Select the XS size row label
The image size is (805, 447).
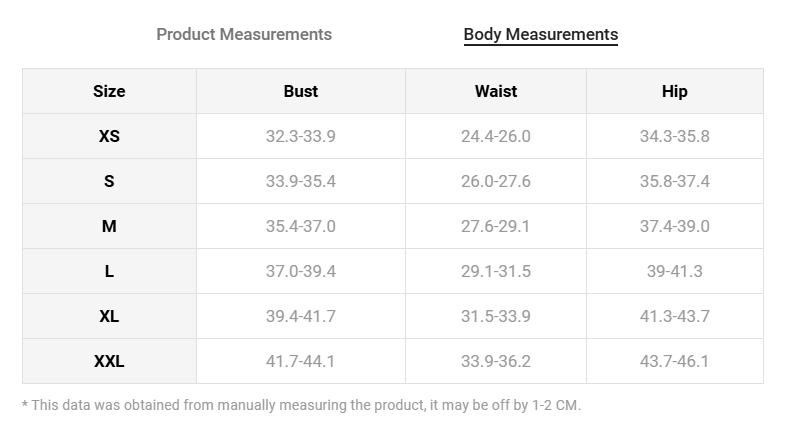pyautogui.click(x=109, y=136)
